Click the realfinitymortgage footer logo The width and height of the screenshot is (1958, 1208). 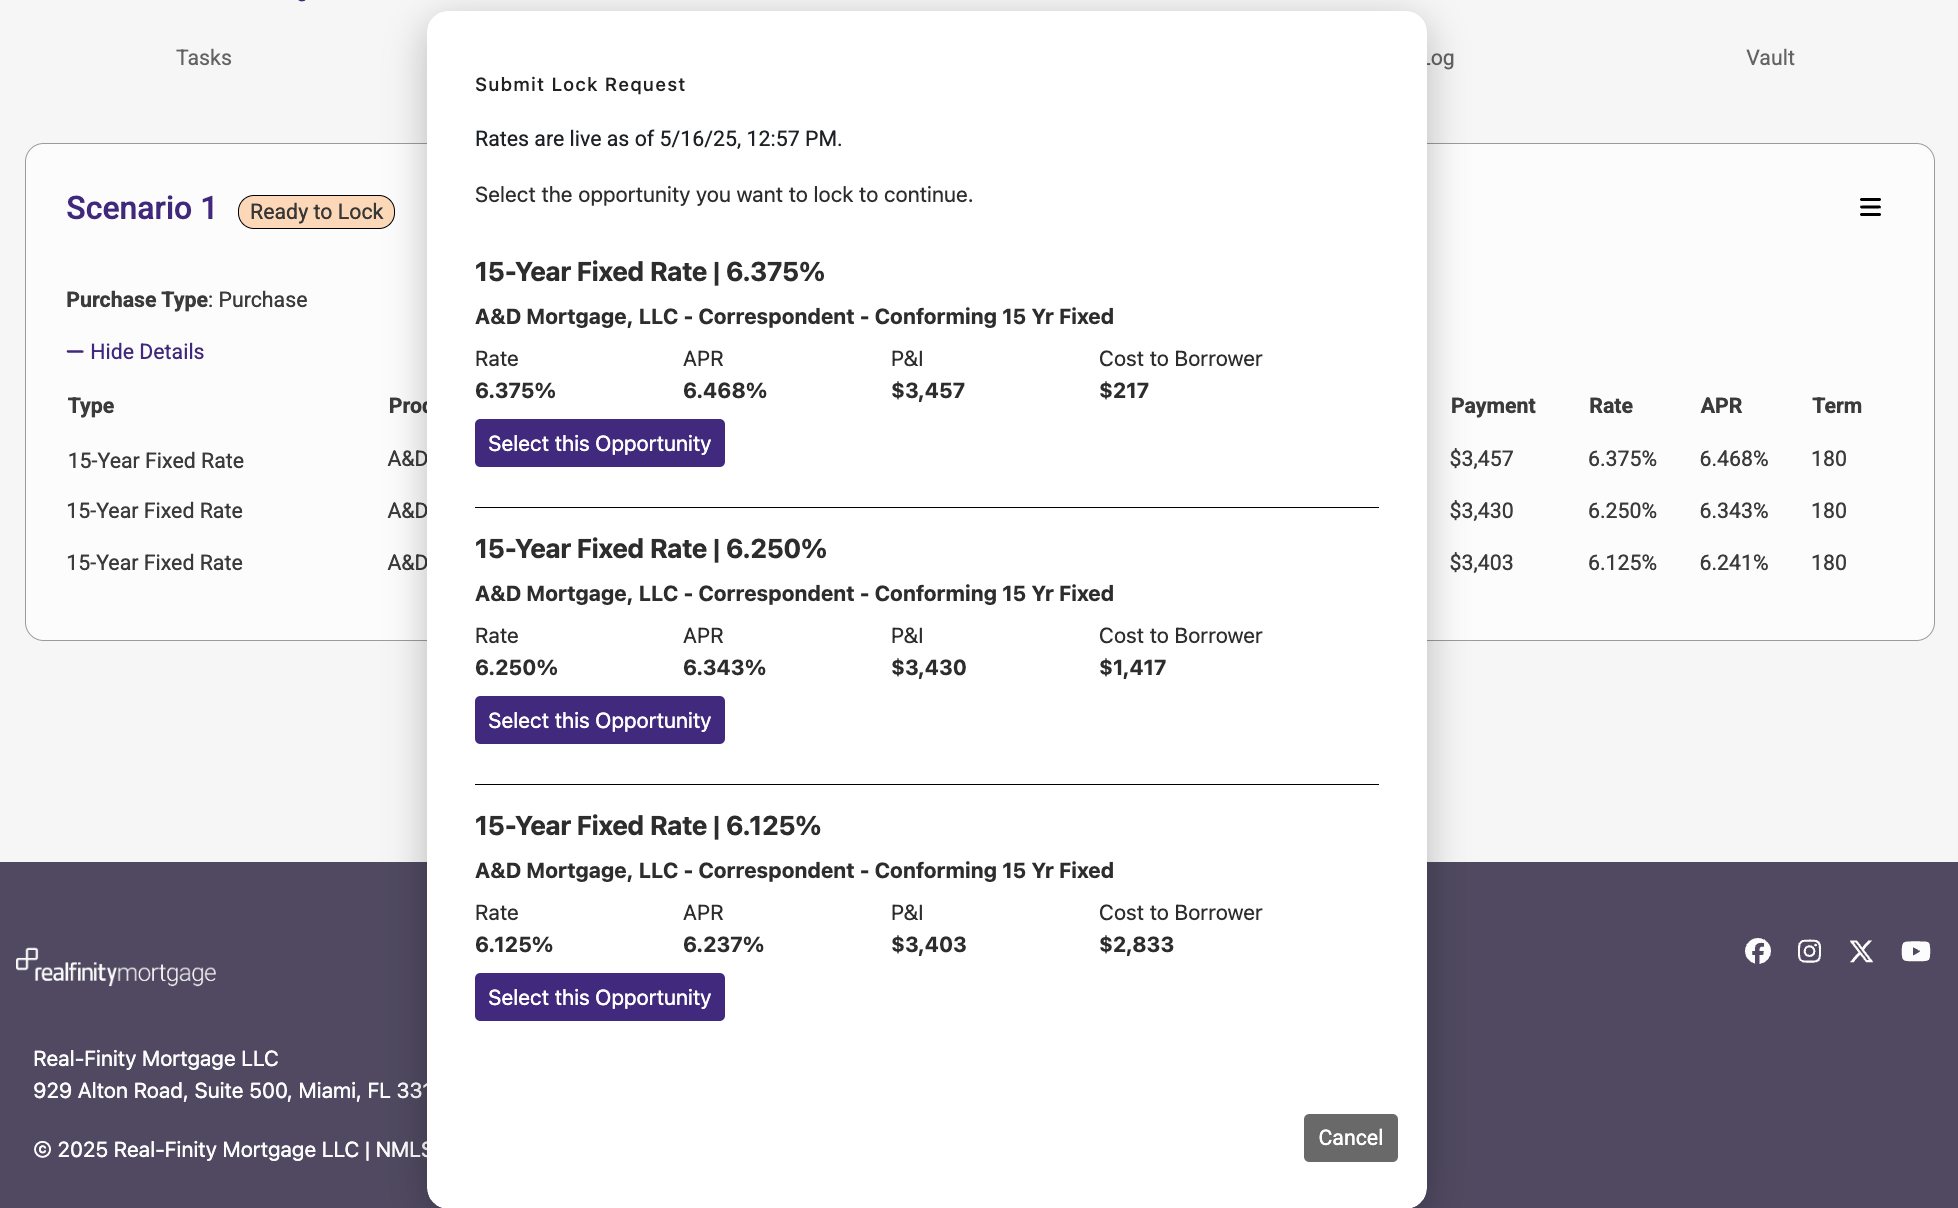[117, 968]
